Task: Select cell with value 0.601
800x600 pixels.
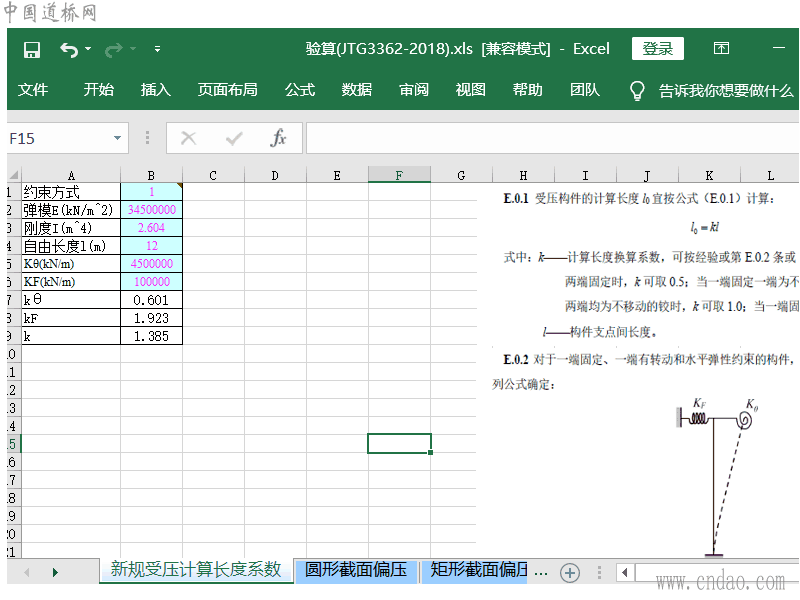Action: (152, 300)
